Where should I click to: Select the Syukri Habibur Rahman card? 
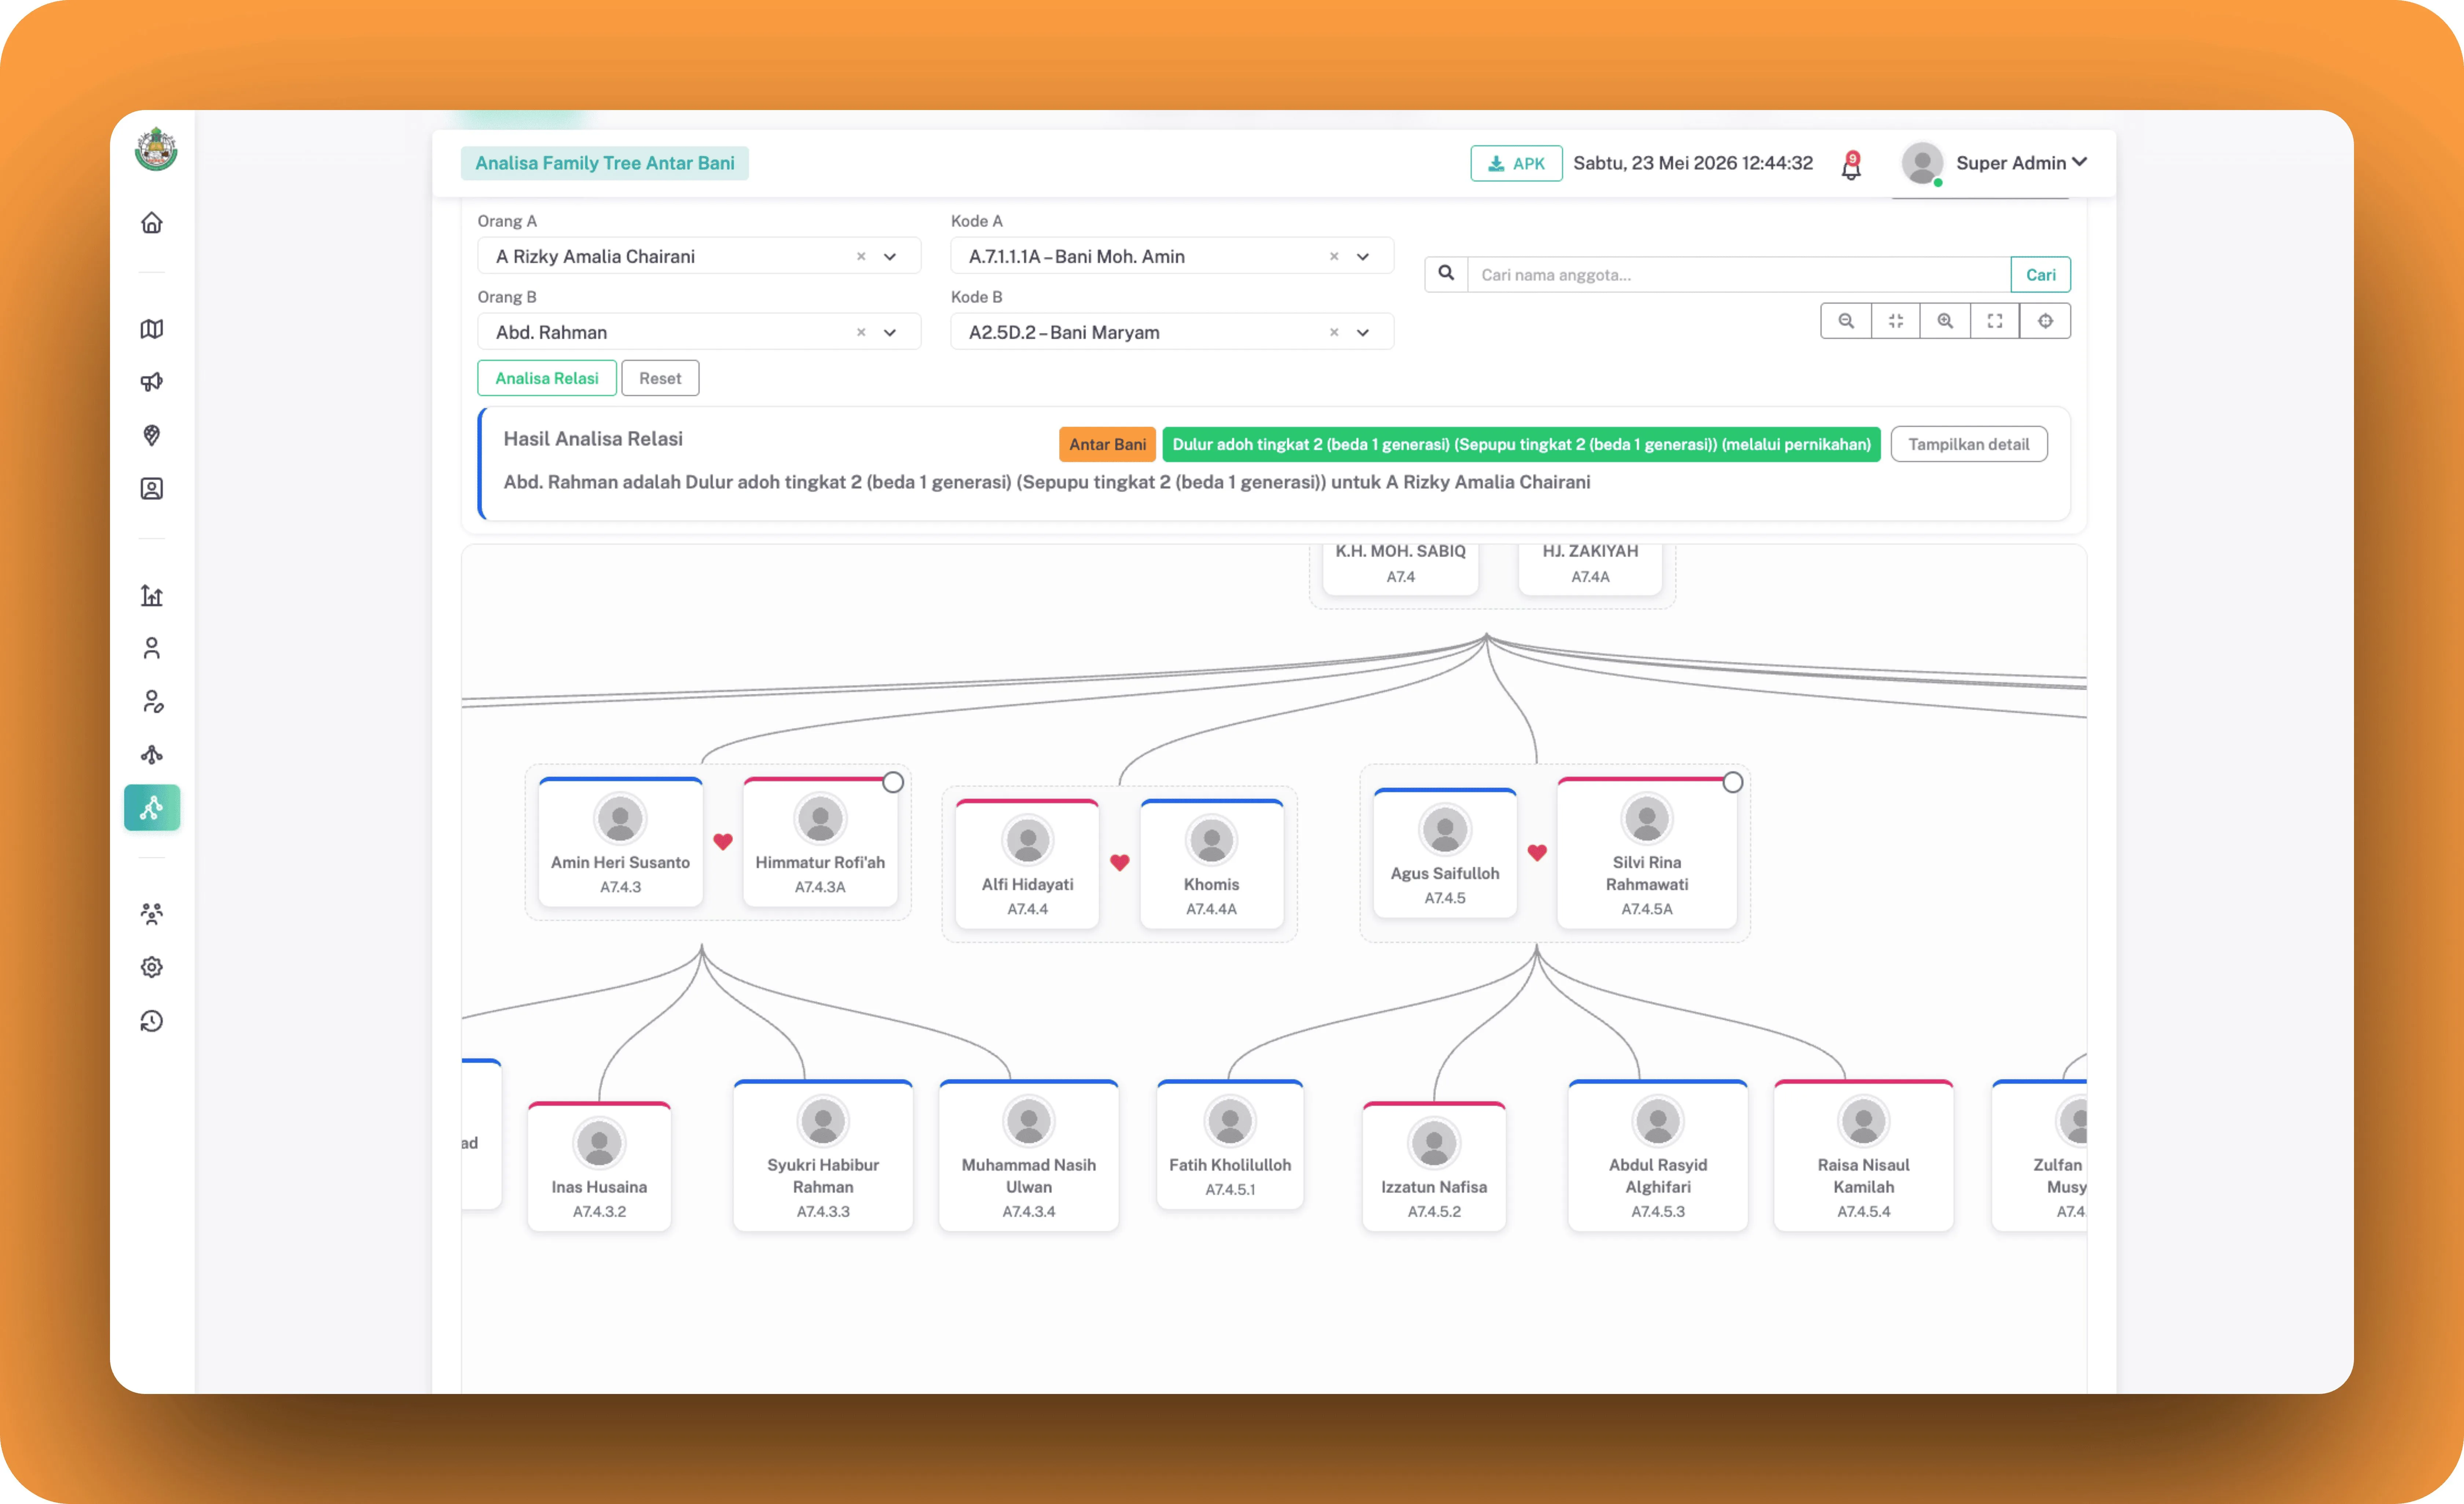(823, 1155)
